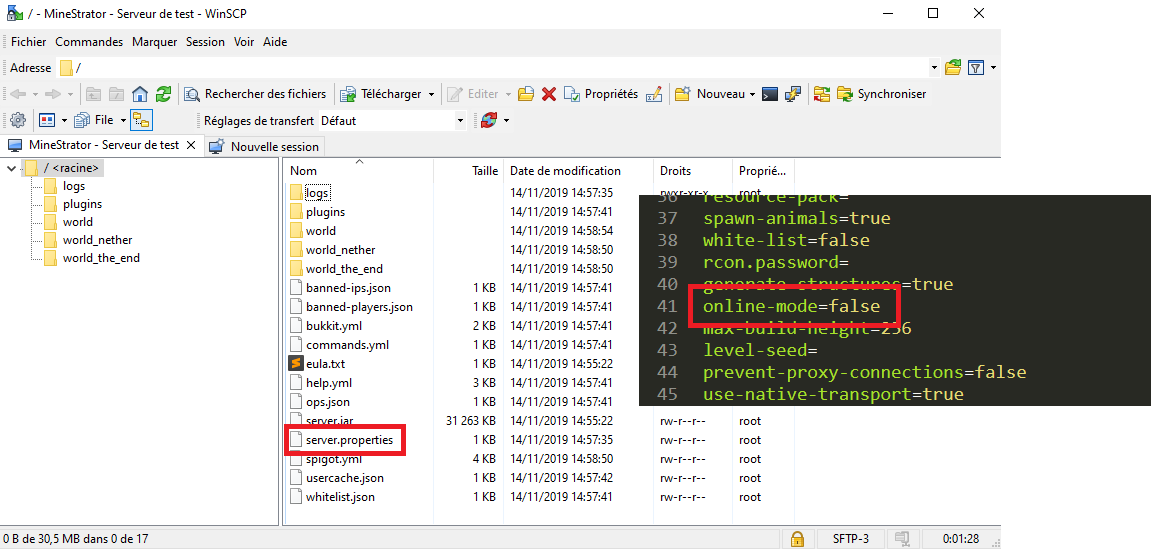Screen dimensions: 1168x549
Task: Click the rename pencil icon
Action: pos(654,94)
